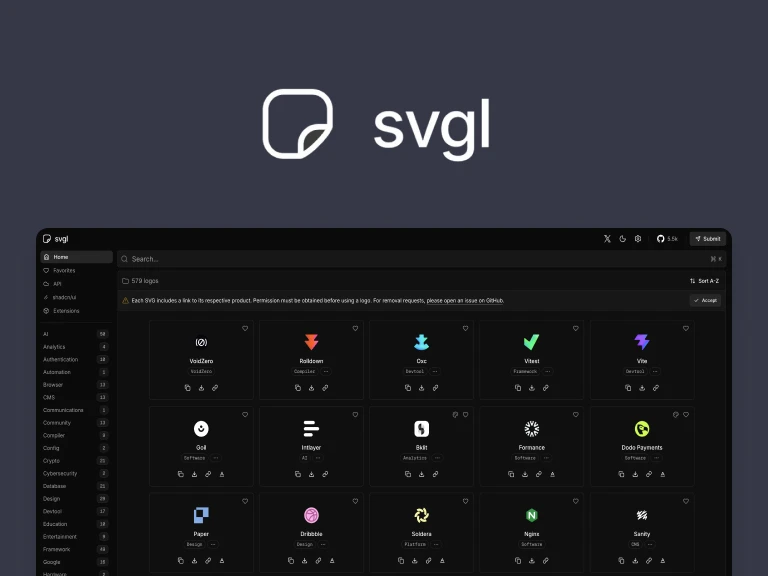The height and width of the screenshot is (576, 768).
Task: Show wordmark version of Goil logo
Action: click(222, 474)
